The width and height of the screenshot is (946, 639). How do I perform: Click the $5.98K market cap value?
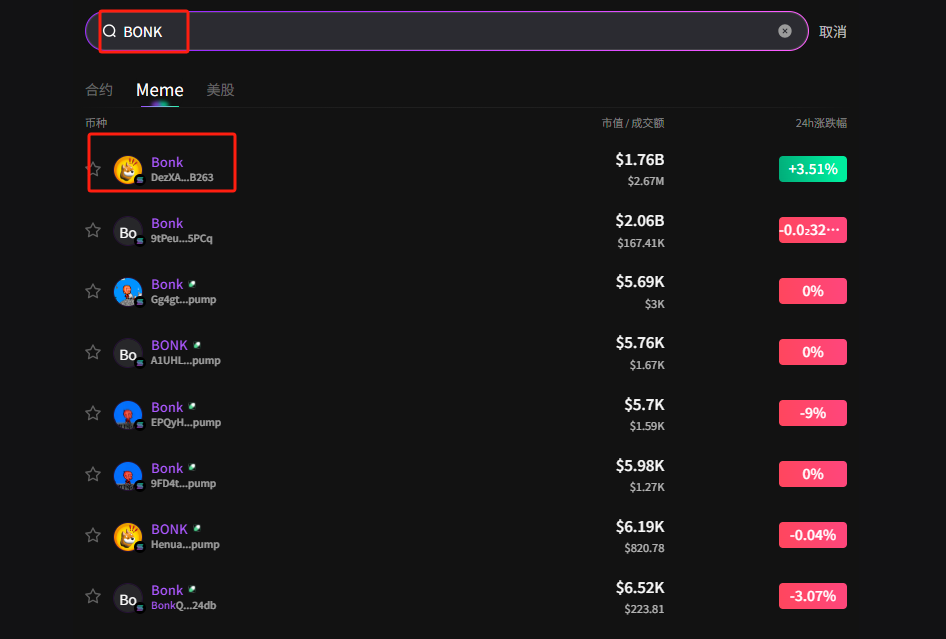pyautogui.click(x=640, y=466)
